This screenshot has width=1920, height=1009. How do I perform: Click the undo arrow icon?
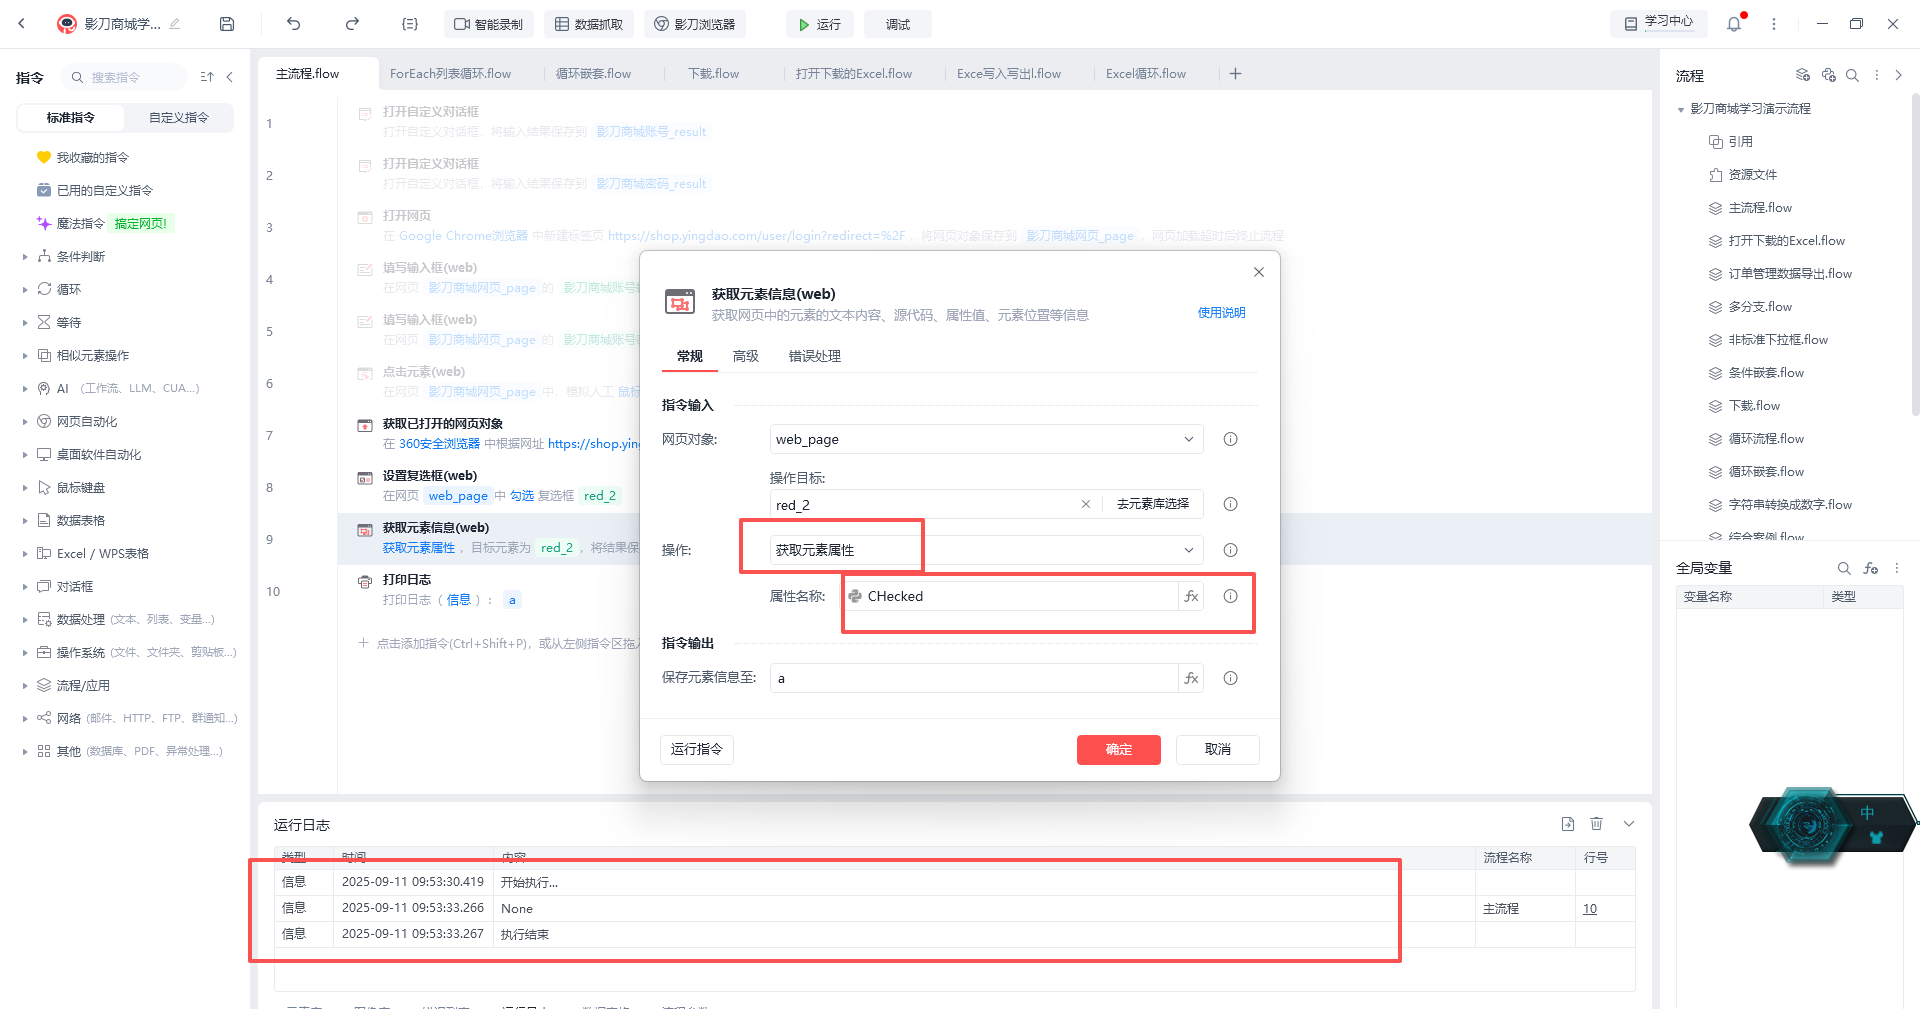coord(293,24)
